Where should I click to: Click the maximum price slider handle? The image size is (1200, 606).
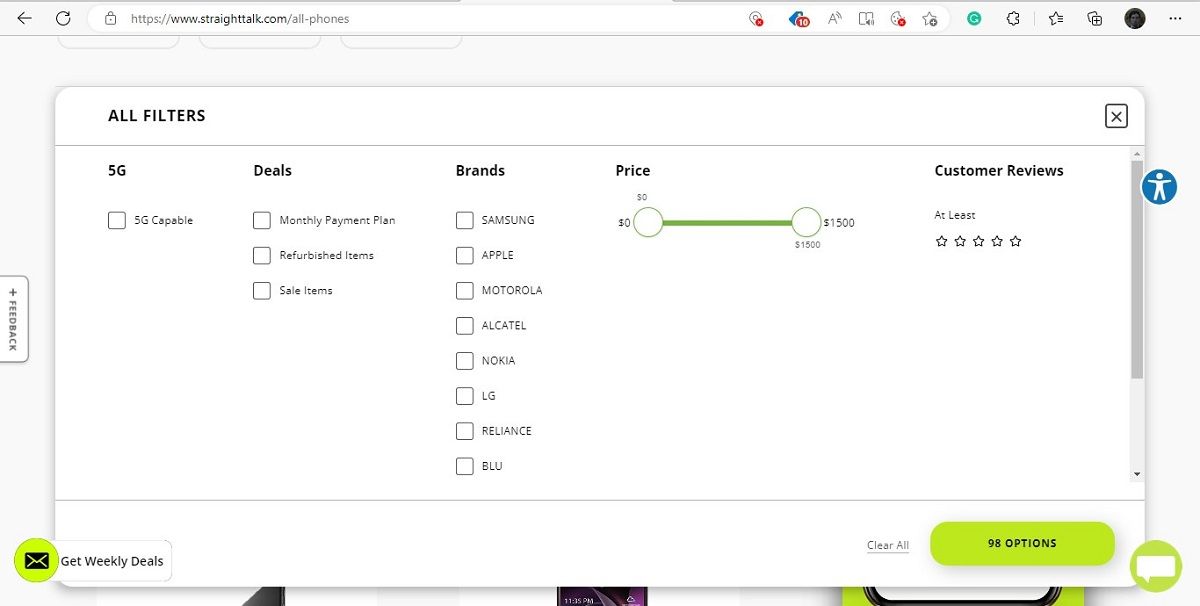[x=806, y=222]
